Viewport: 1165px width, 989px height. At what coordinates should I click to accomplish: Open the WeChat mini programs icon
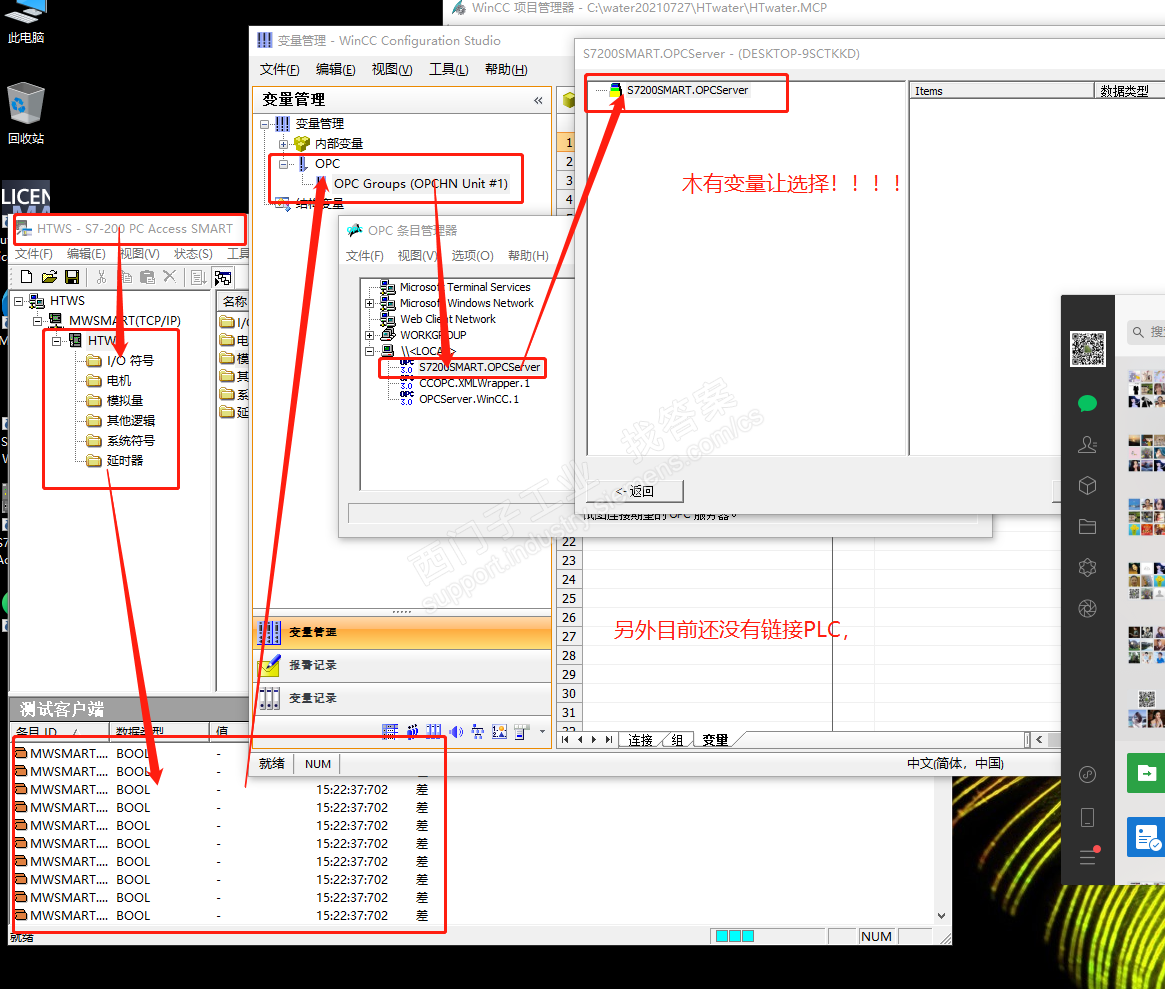(1087, 774)
